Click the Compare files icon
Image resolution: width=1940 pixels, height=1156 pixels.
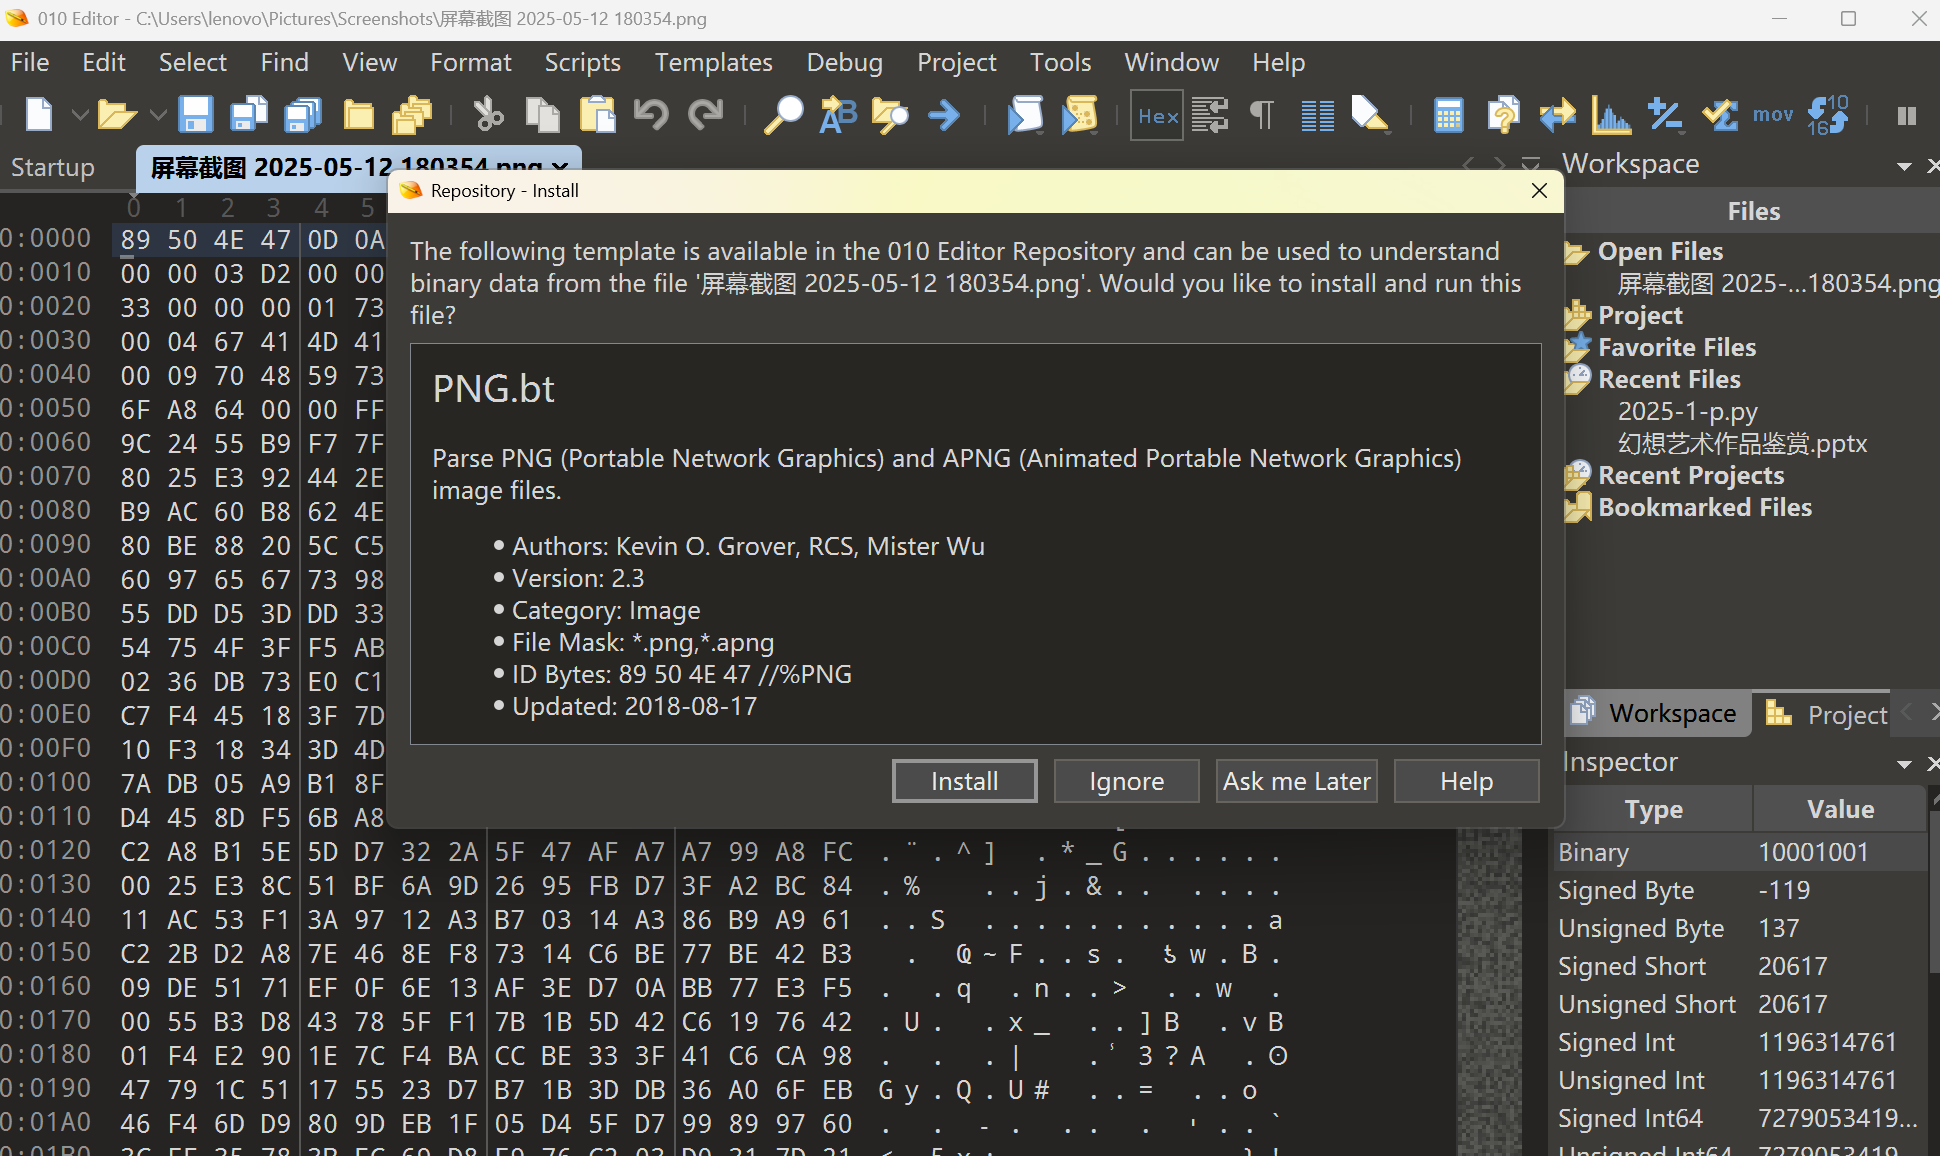[1503, 115]
